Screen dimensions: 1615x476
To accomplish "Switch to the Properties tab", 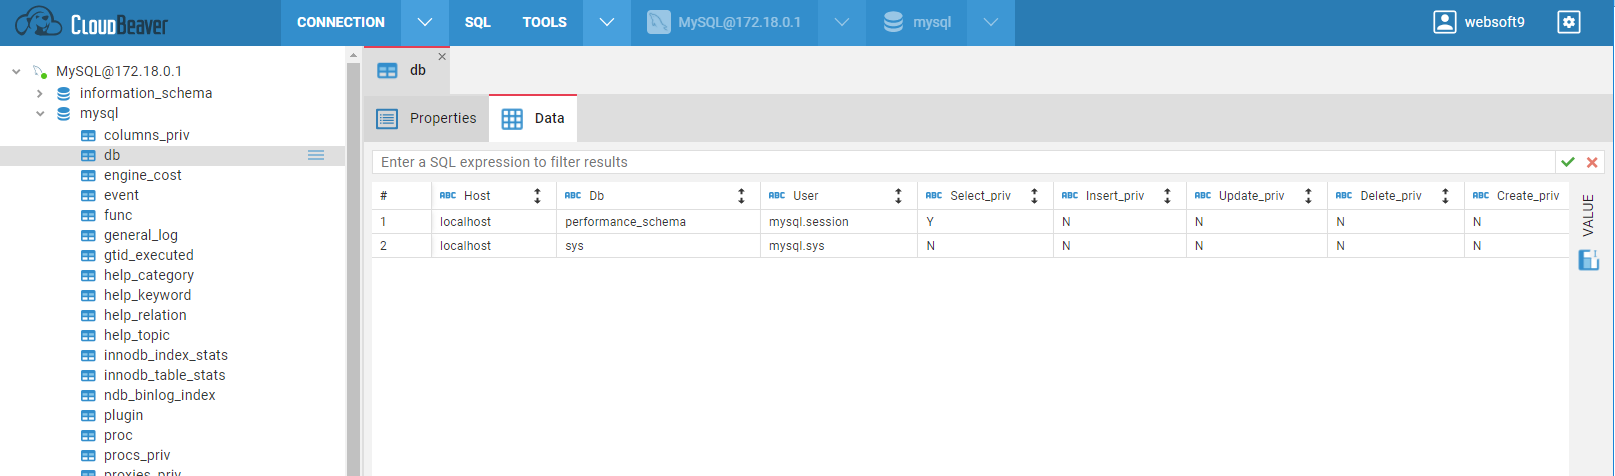I will coord(427,118).
